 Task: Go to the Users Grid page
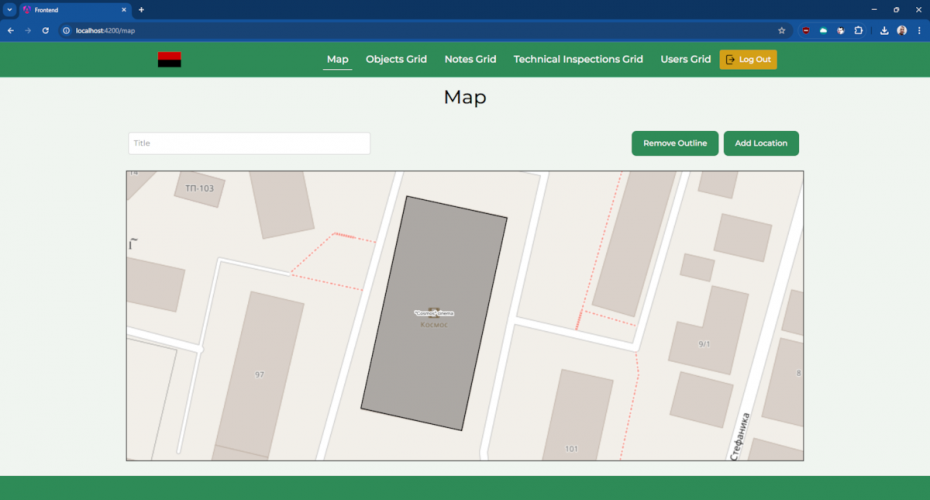[685, 59]
